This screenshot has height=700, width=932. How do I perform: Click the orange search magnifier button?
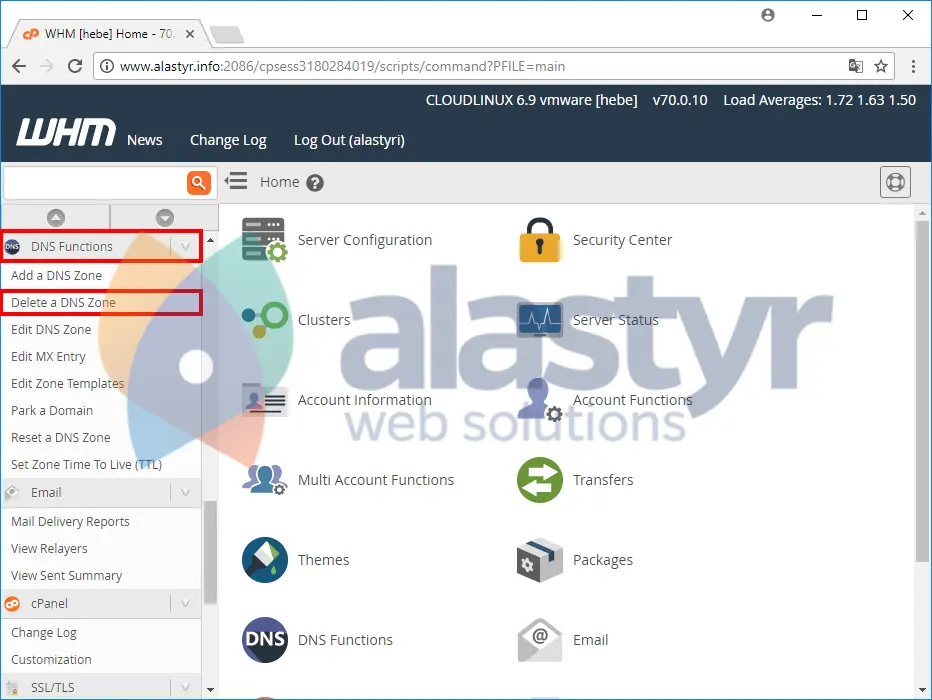tap(199, 182)
